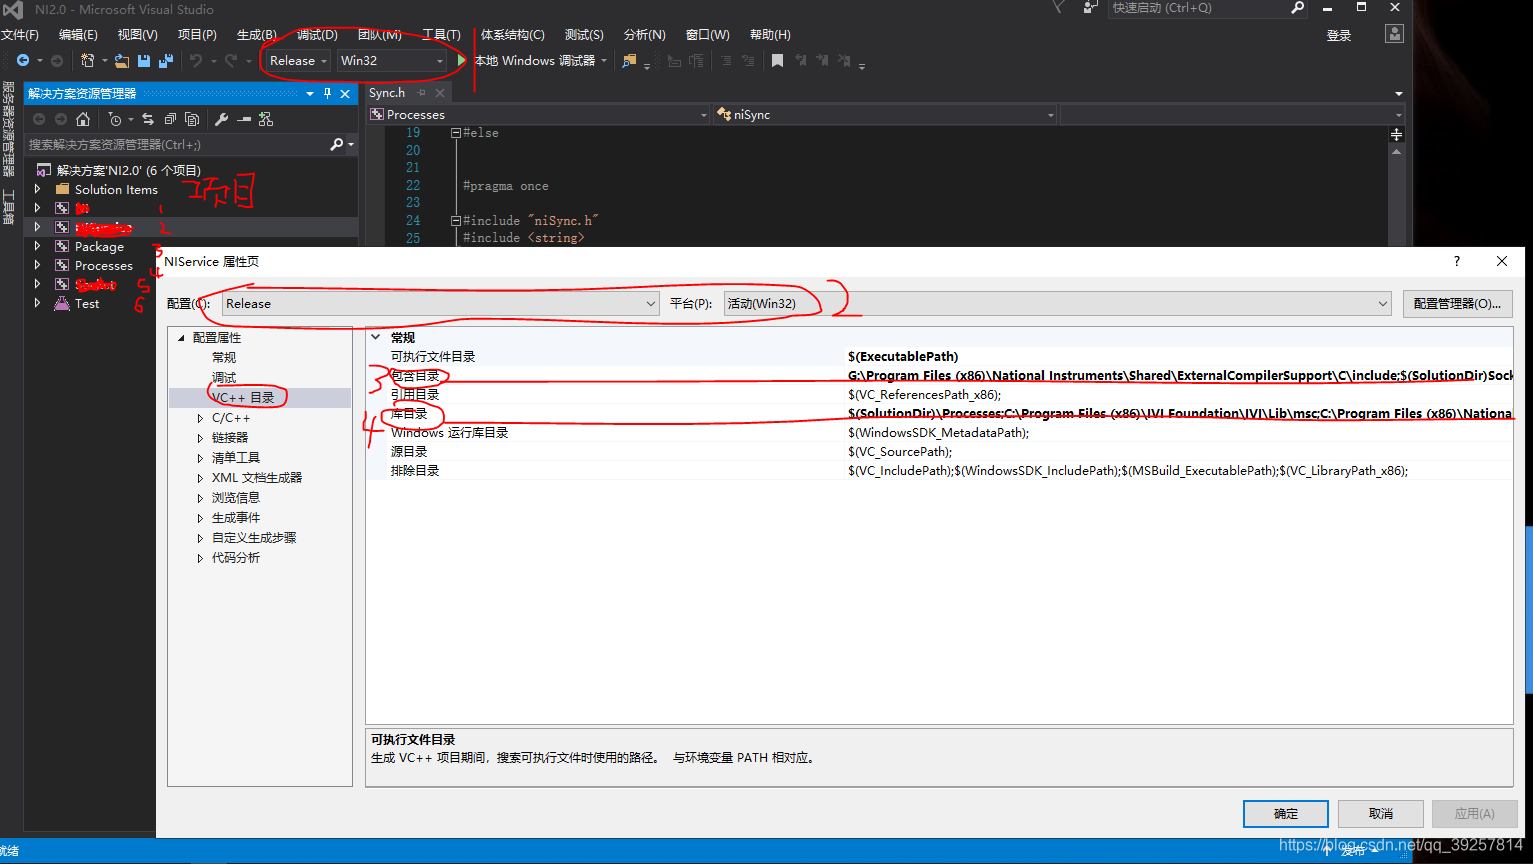Expand the C/C++ property category
Viewport: 1533px width, 864px height.
[x=200, y=418]
